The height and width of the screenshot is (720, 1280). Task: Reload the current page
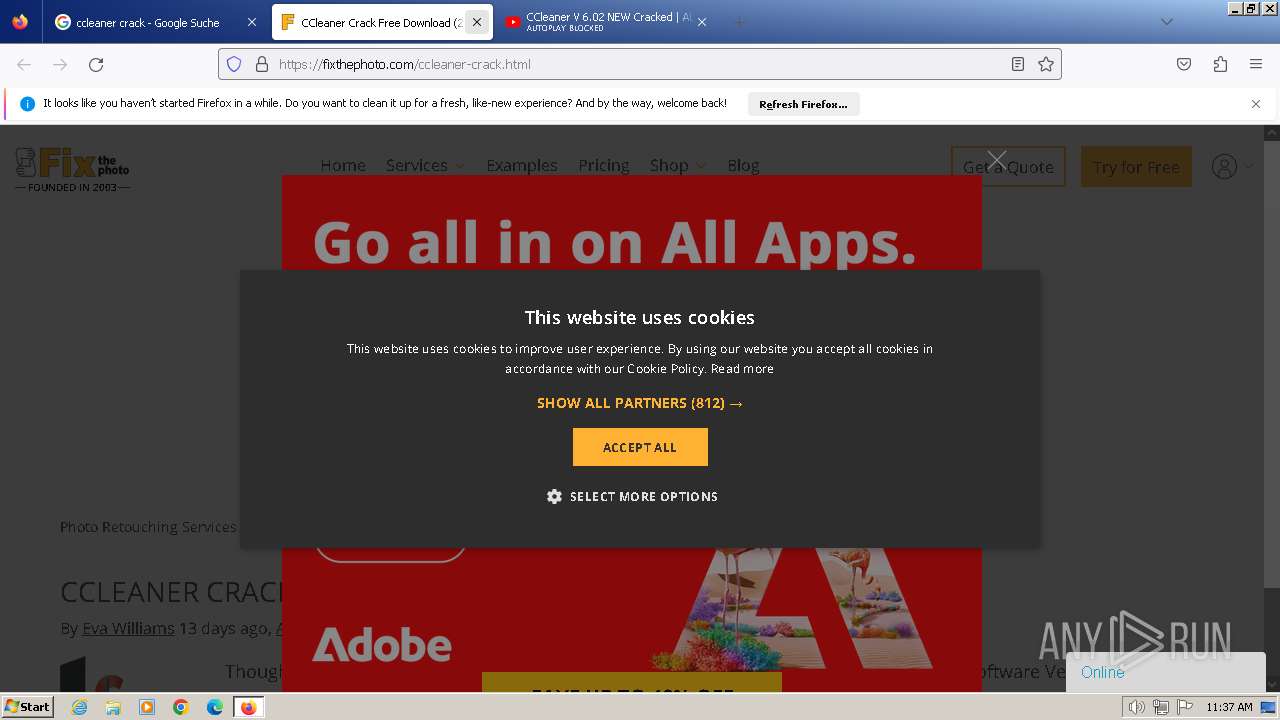96,64
